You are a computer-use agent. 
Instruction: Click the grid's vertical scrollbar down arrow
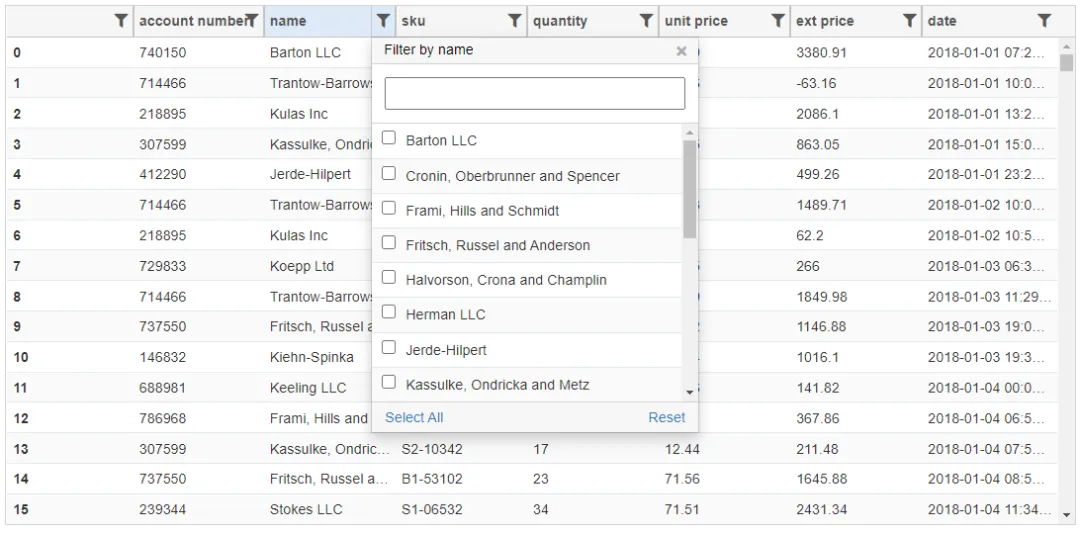(x=1066, y=515)
